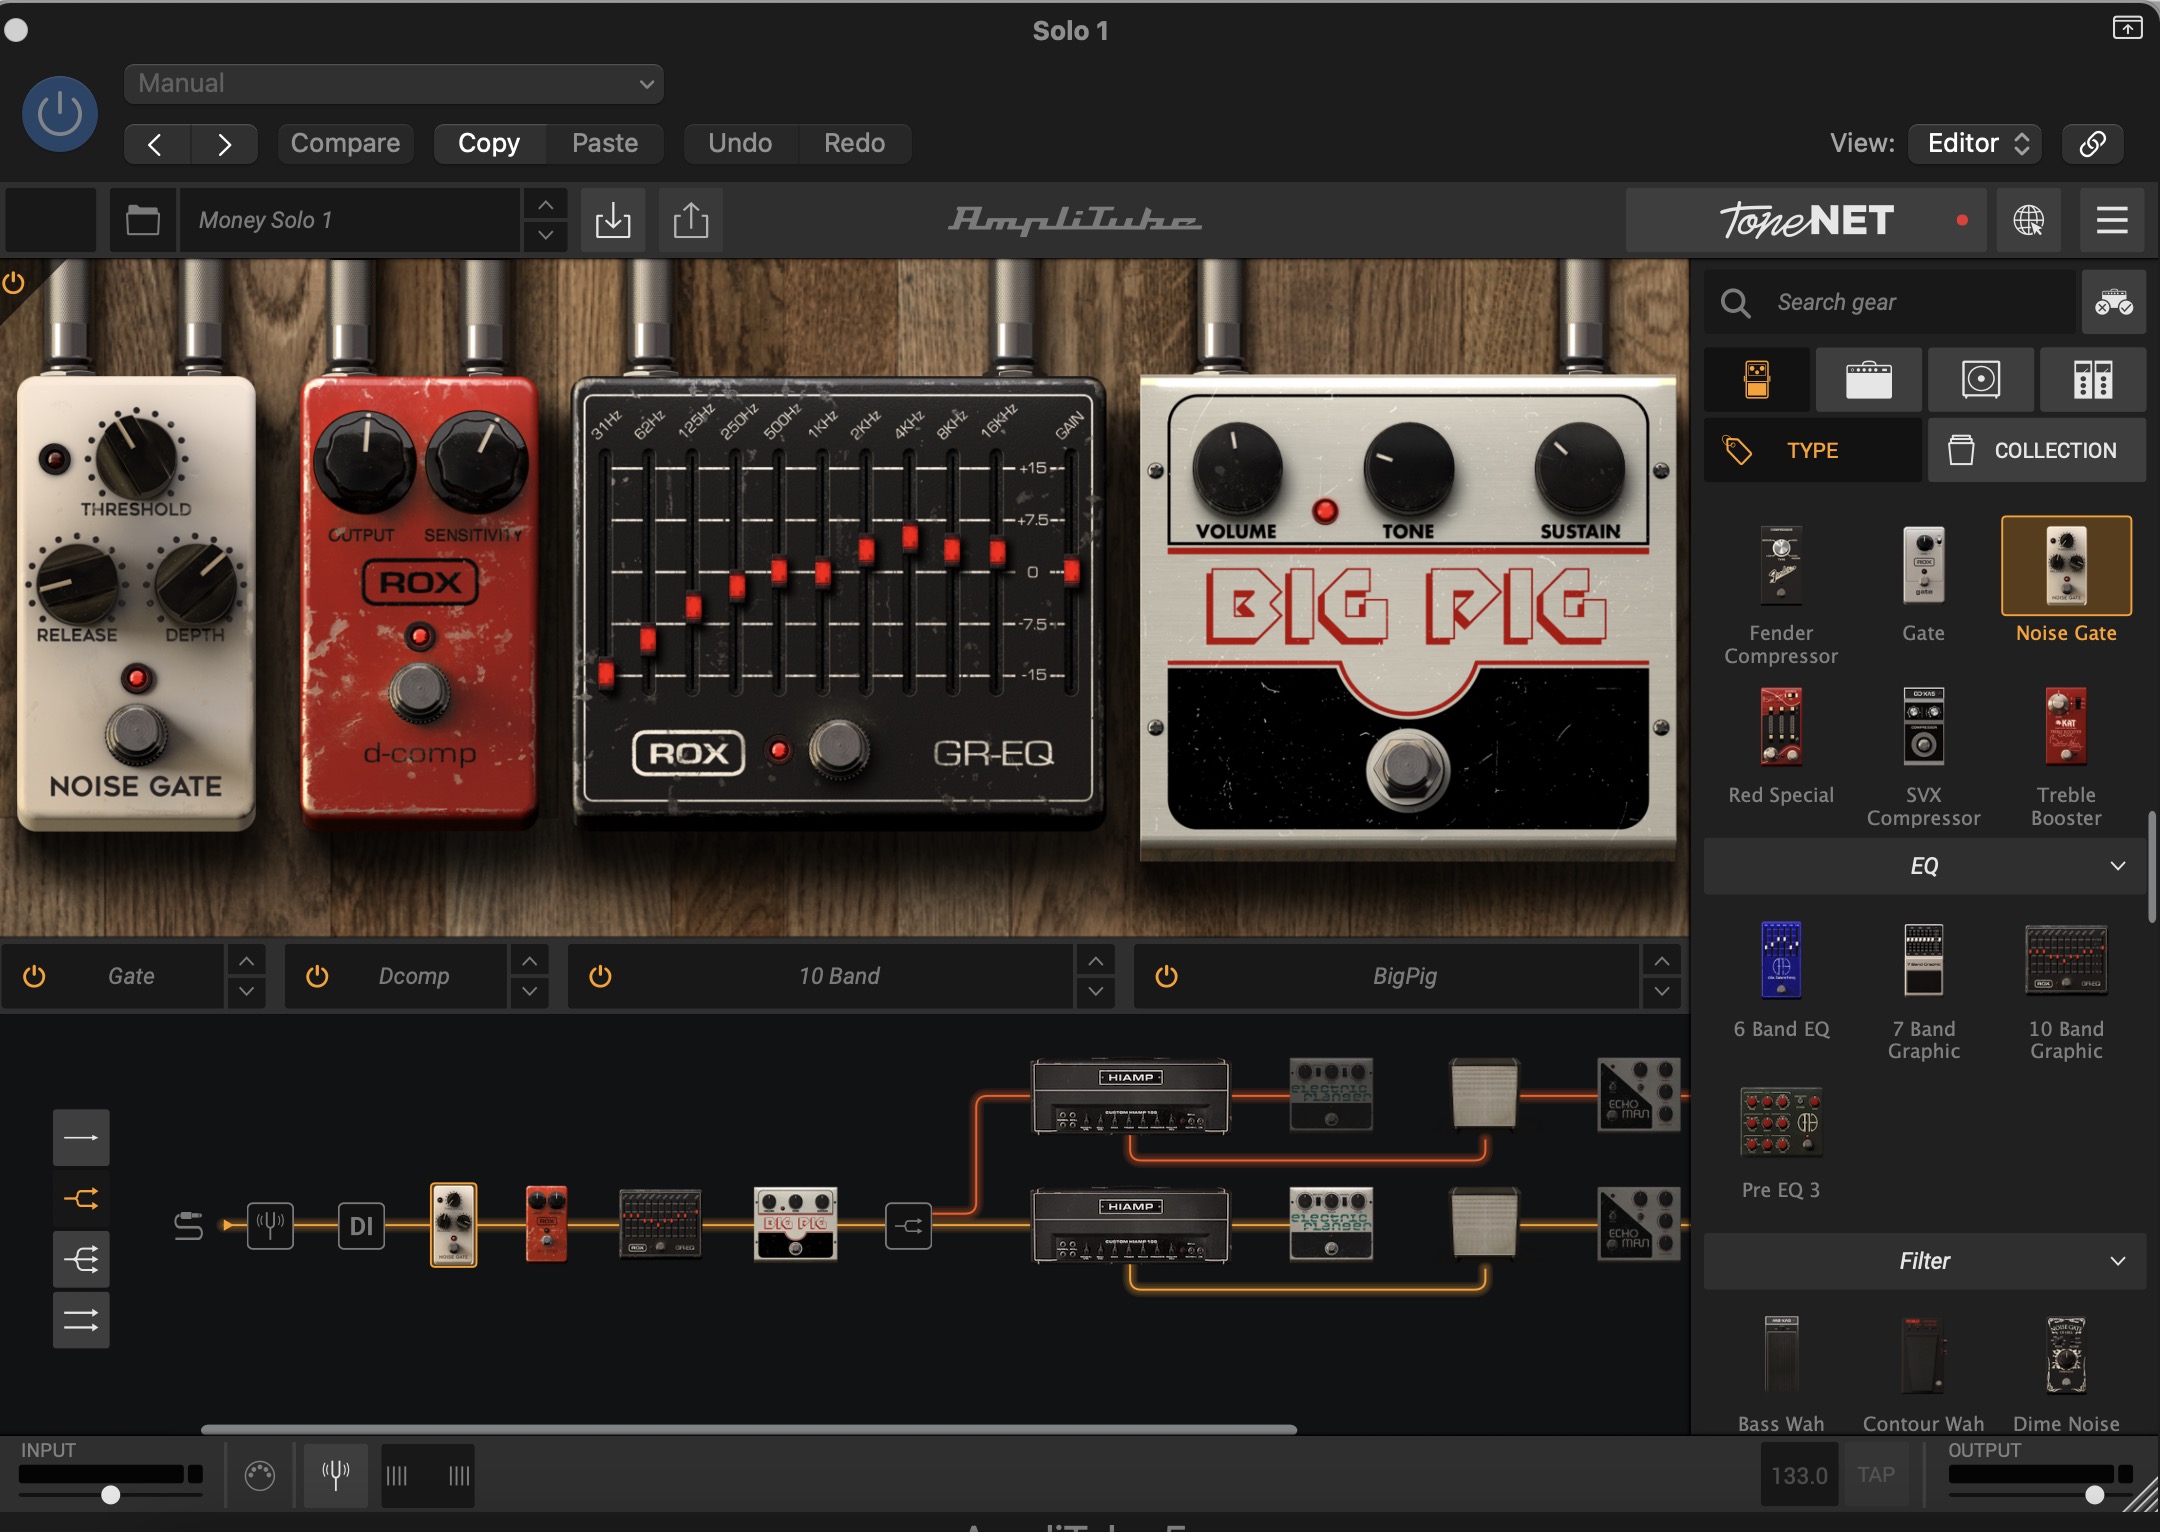Click the Paste button
This screenshot has height=1532, width=2160.
(x=605, y=143)
